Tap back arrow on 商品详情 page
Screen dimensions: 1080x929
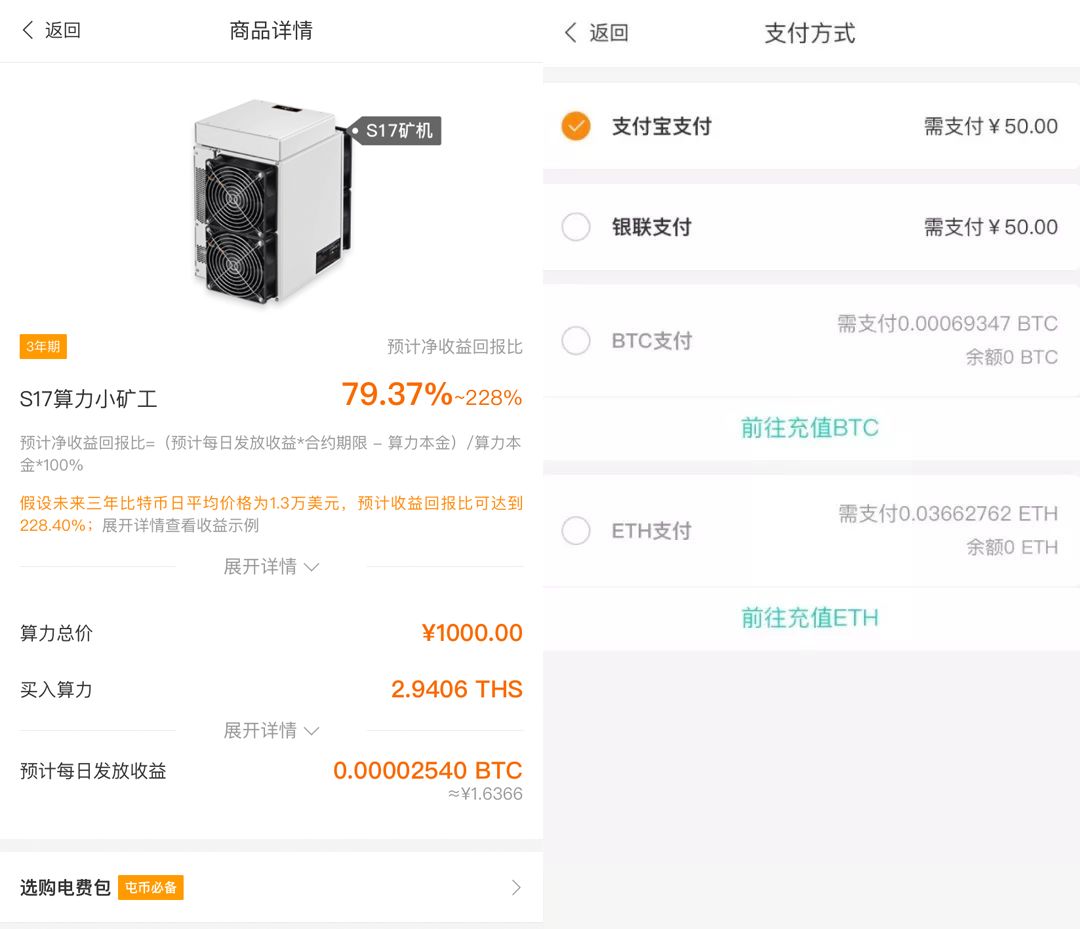tap(28, 30)
